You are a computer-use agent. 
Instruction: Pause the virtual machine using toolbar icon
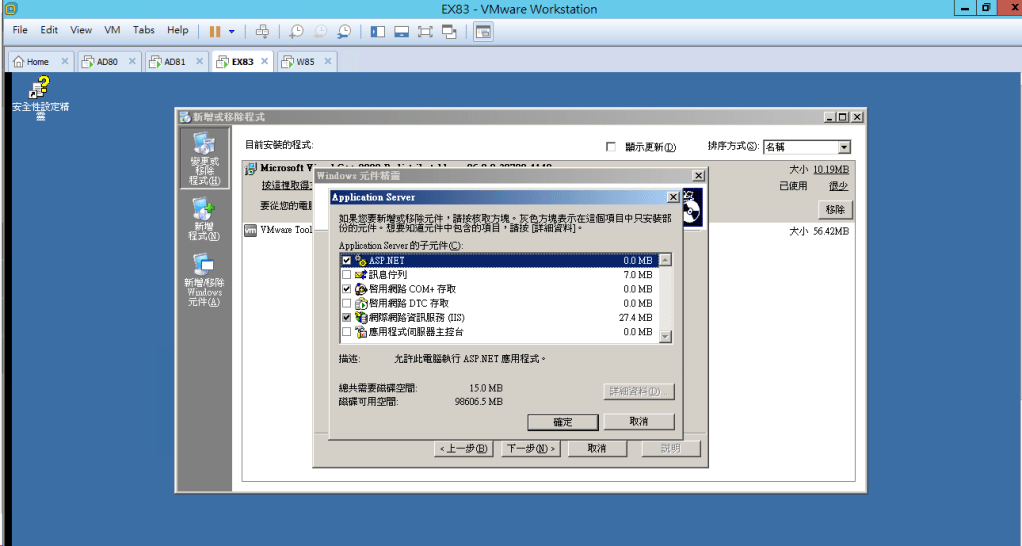215,31
